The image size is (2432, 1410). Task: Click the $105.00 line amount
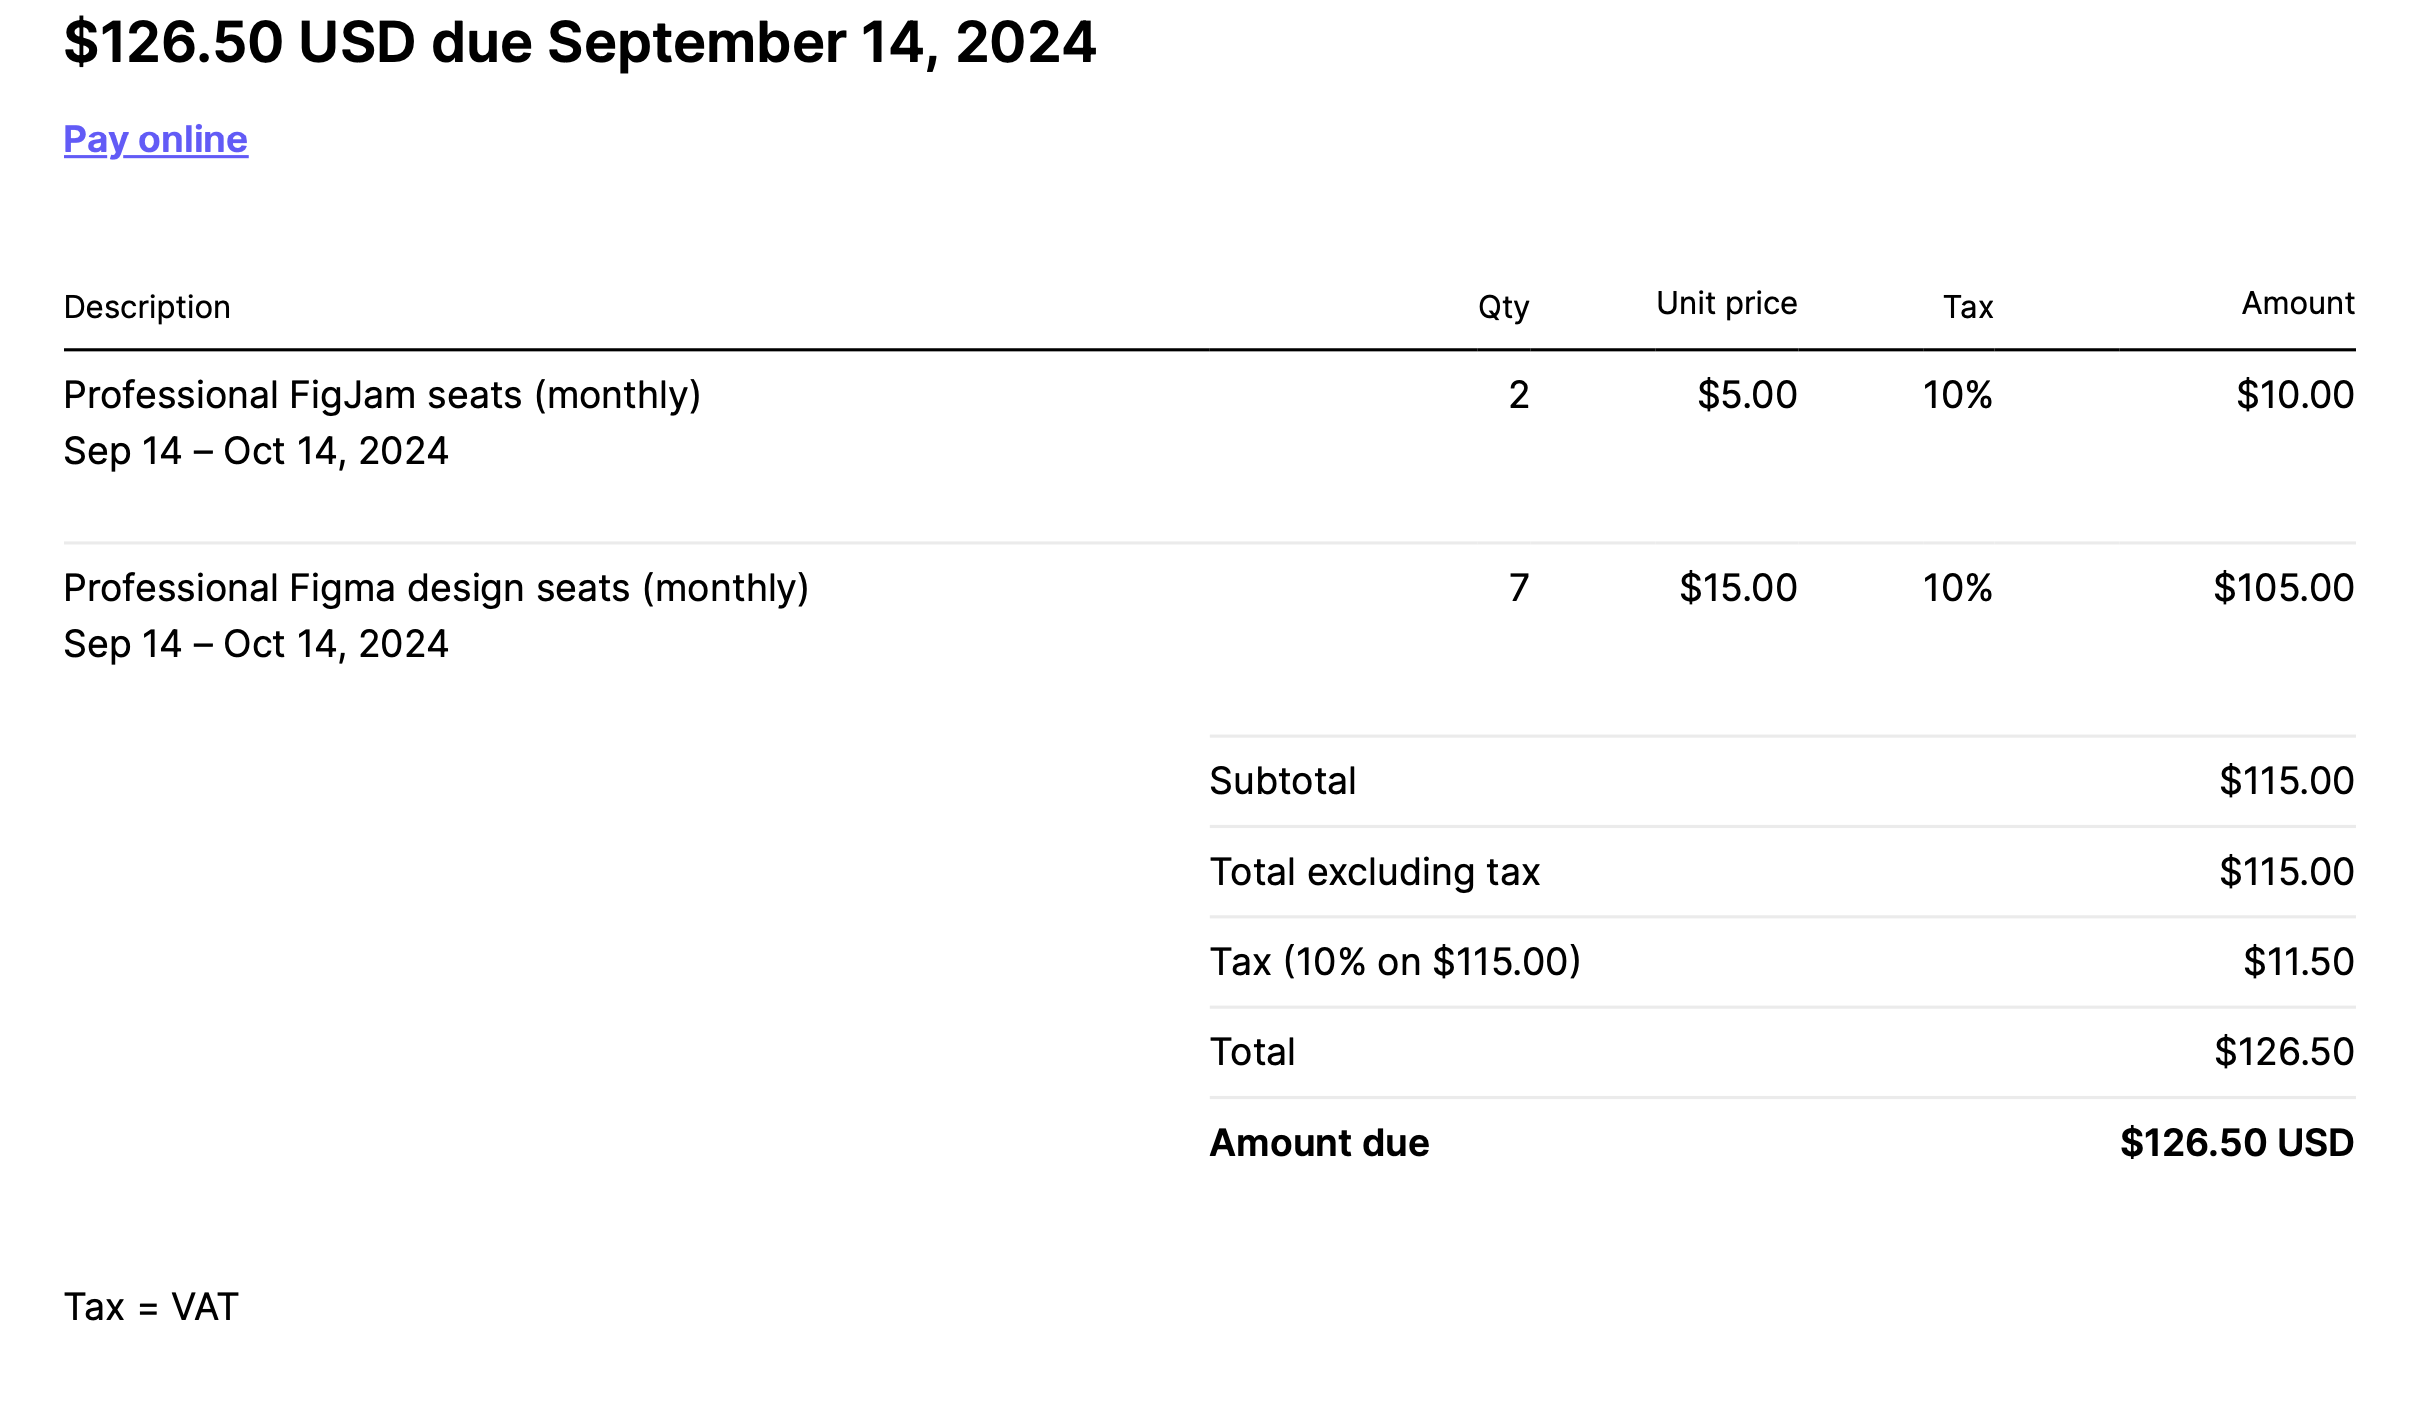click(x=2283, y=589)
